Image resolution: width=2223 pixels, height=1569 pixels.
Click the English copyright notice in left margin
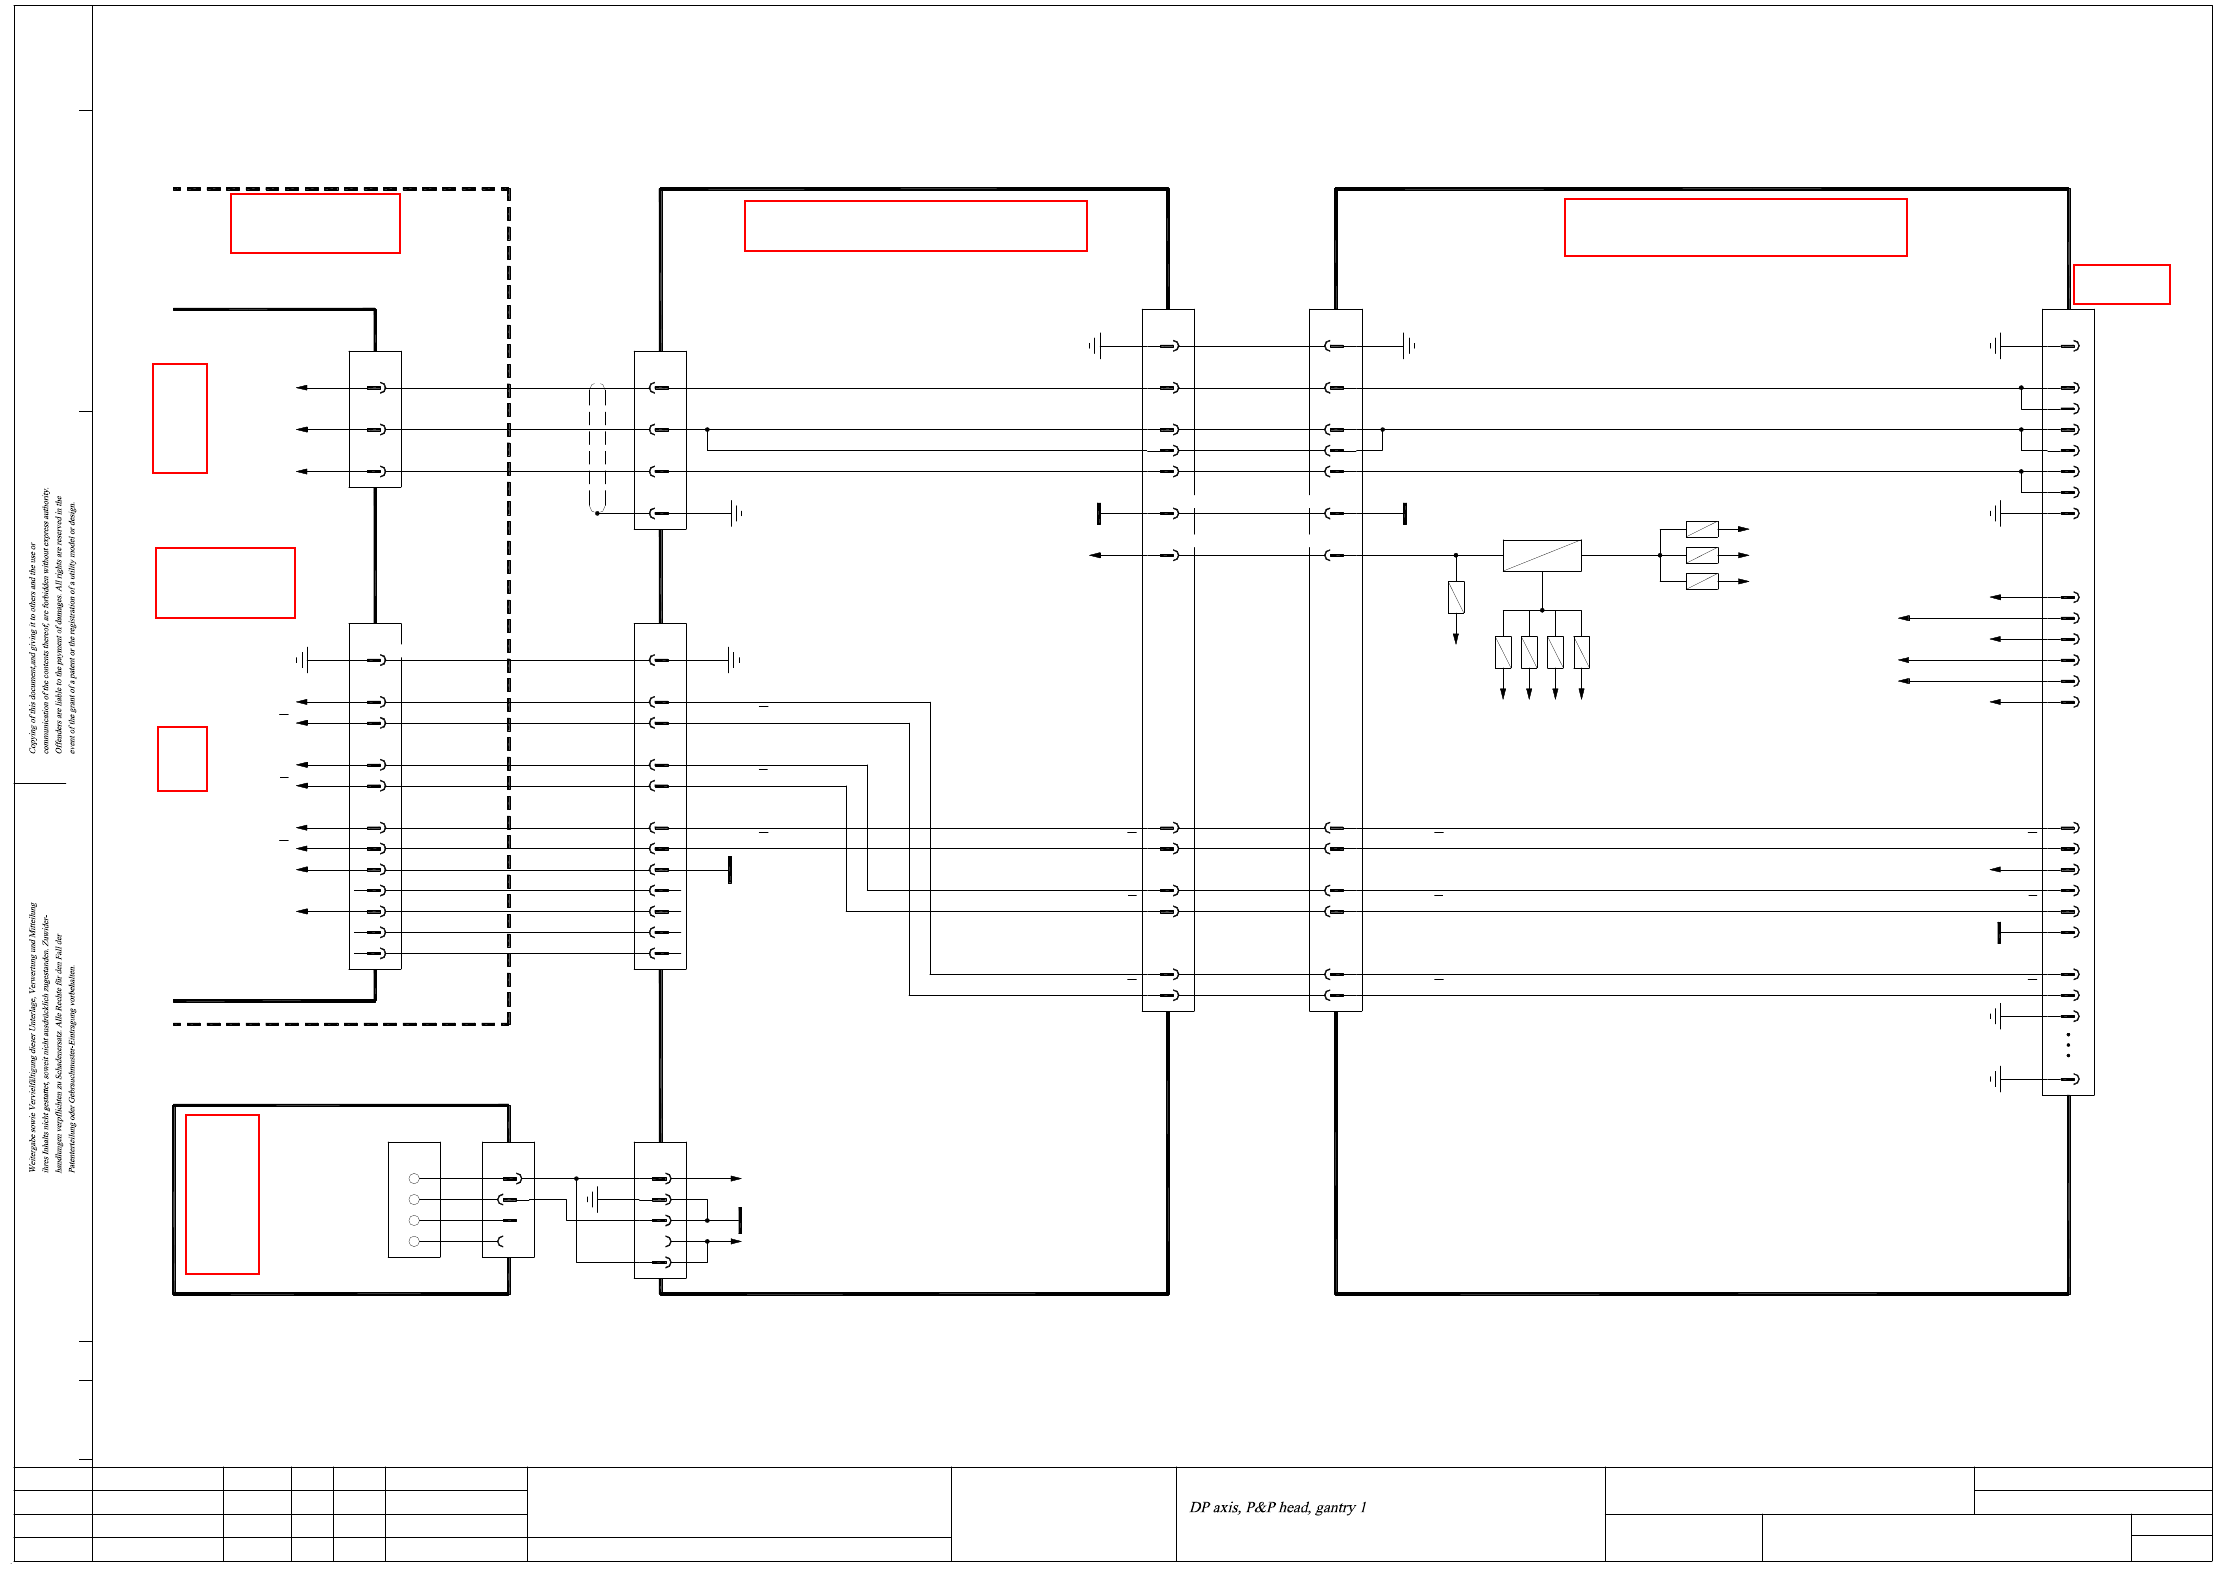pos(52,620)
